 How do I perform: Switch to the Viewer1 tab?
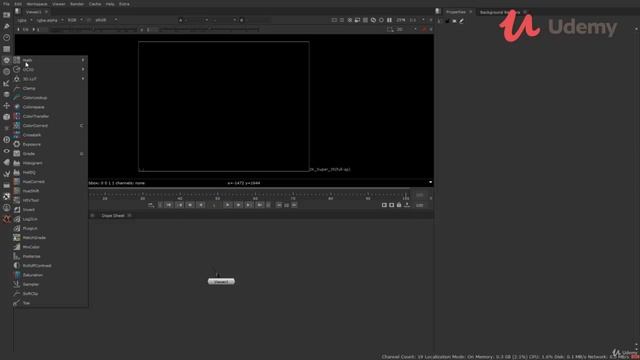coord(33,12)
